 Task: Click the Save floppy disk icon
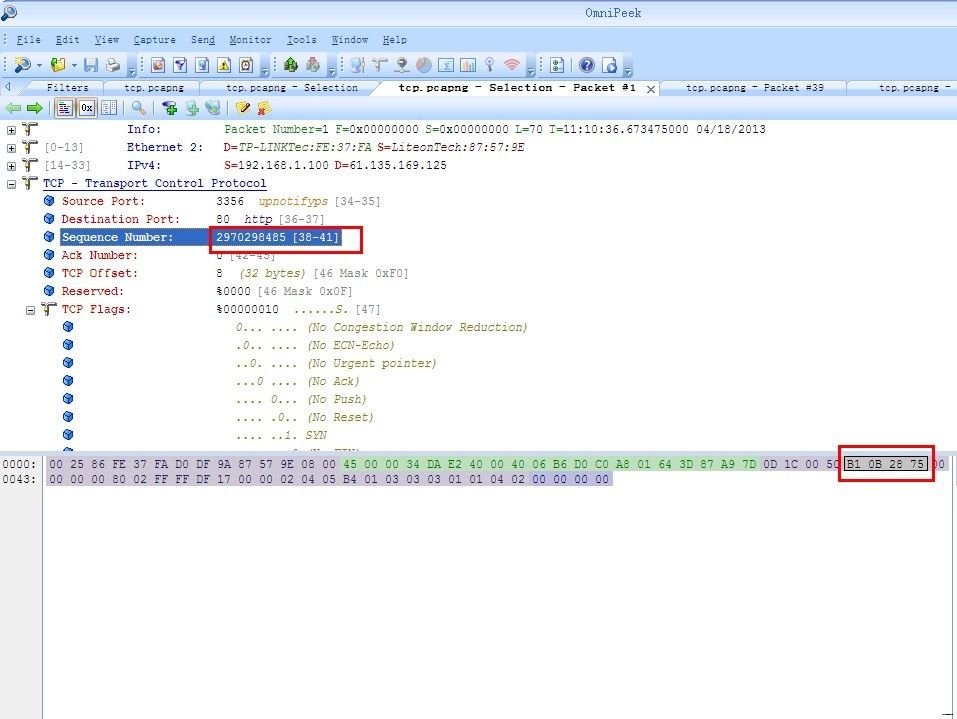click(91, 65)
